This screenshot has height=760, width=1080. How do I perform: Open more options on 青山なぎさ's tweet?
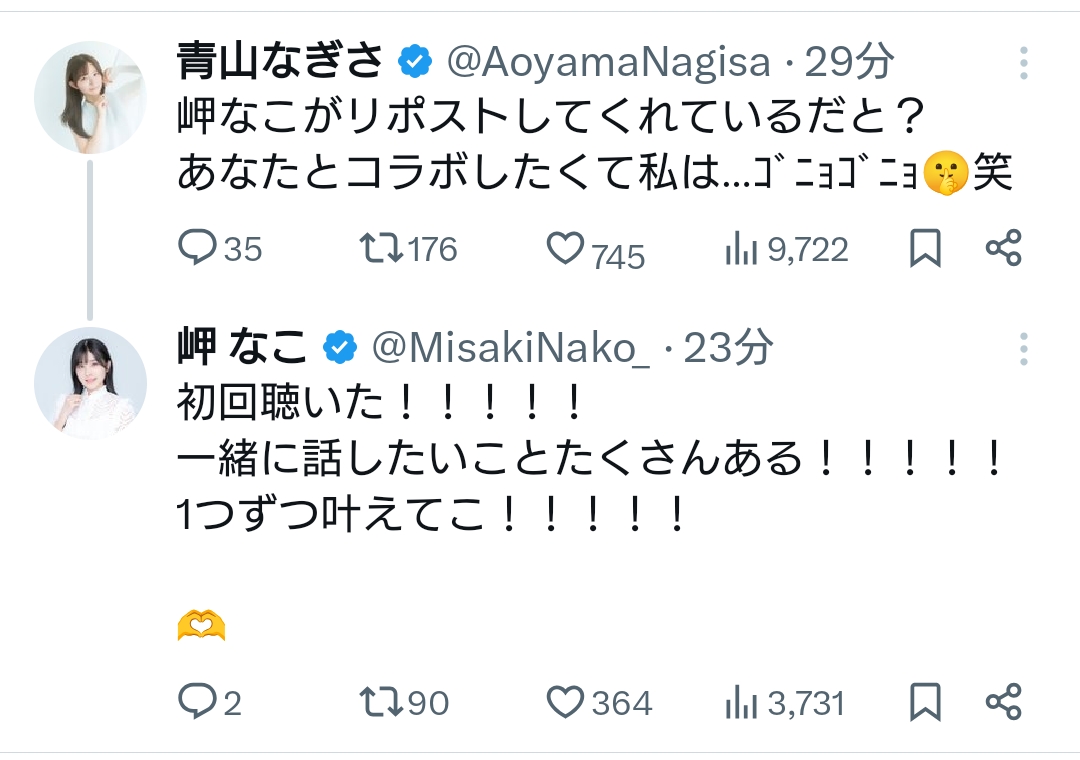click(x=1023, y=63)
